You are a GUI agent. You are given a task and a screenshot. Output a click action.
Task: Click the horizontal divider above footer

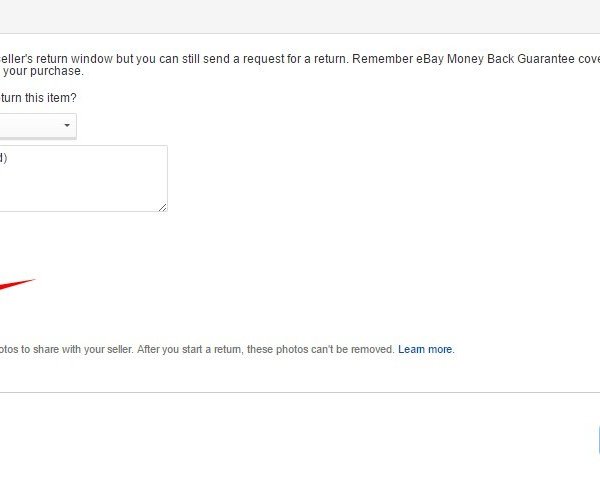300,392
